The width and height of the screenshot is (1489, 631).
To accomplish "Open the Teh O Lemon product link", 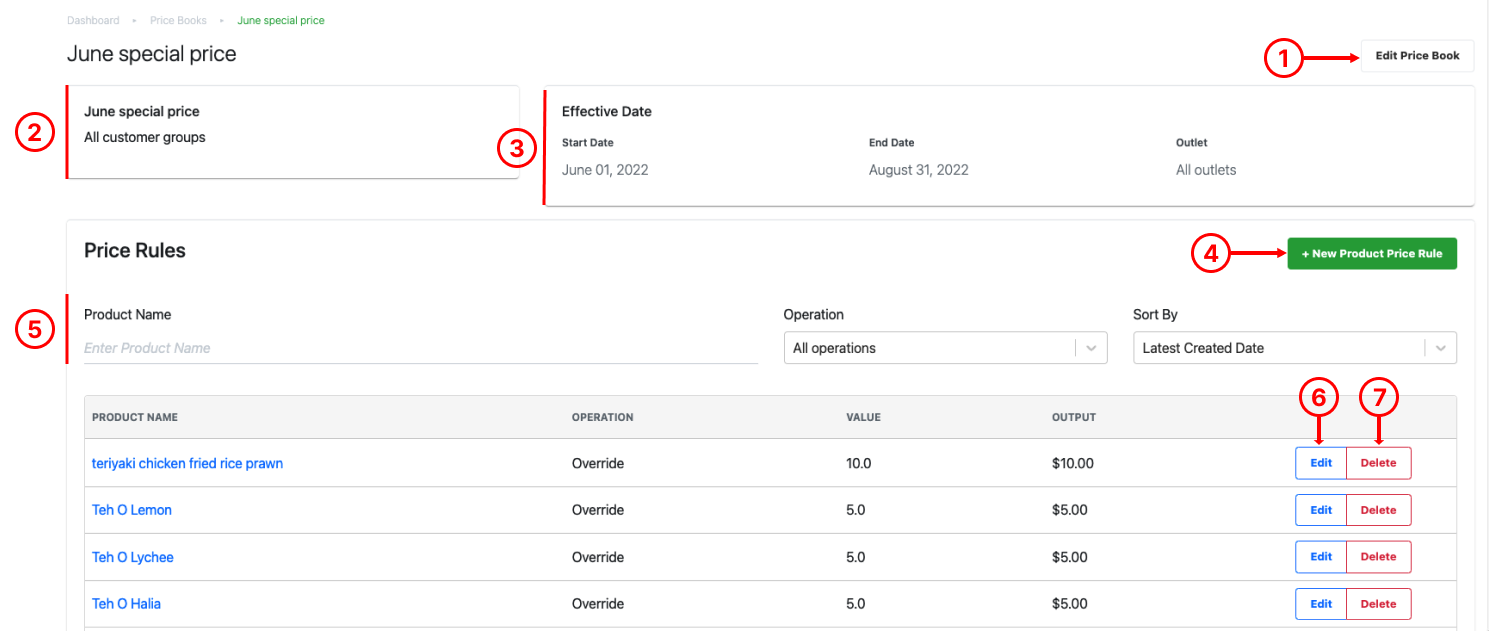I will click(x=132, y=510).
